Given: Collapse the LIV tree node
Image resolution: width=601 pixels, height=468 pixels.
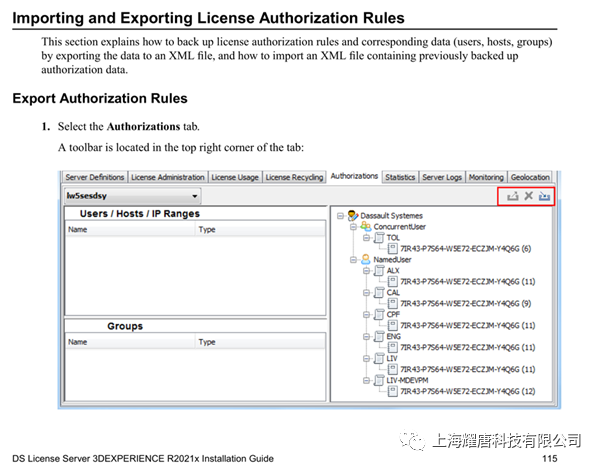Looking at the screenshot, I should pos(366,358).
